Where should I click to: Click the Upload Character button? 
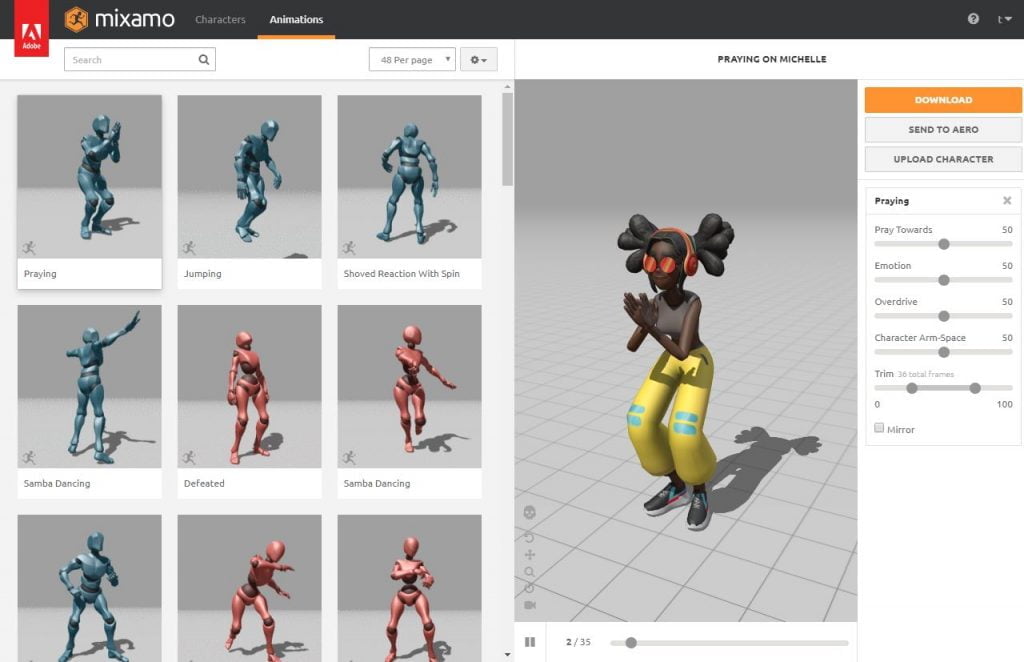[943, 159]
